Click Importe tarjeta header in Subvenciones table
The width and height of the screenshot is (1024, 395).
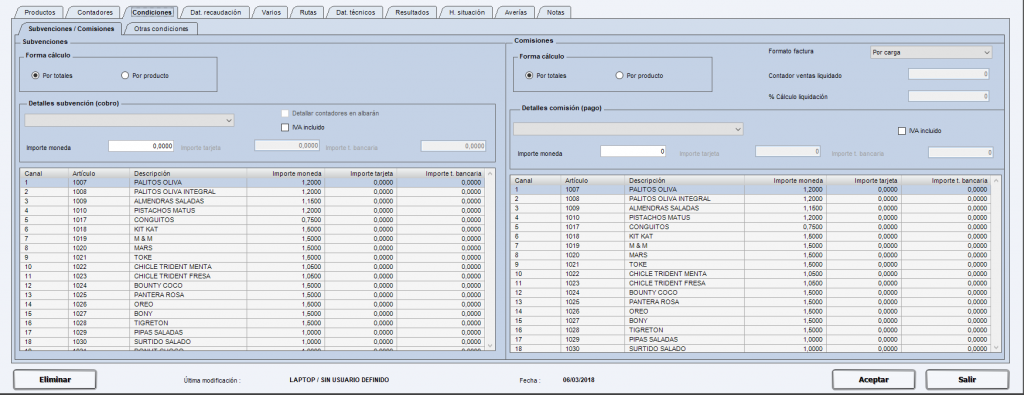pyautogui.click(x=360, y=174)
